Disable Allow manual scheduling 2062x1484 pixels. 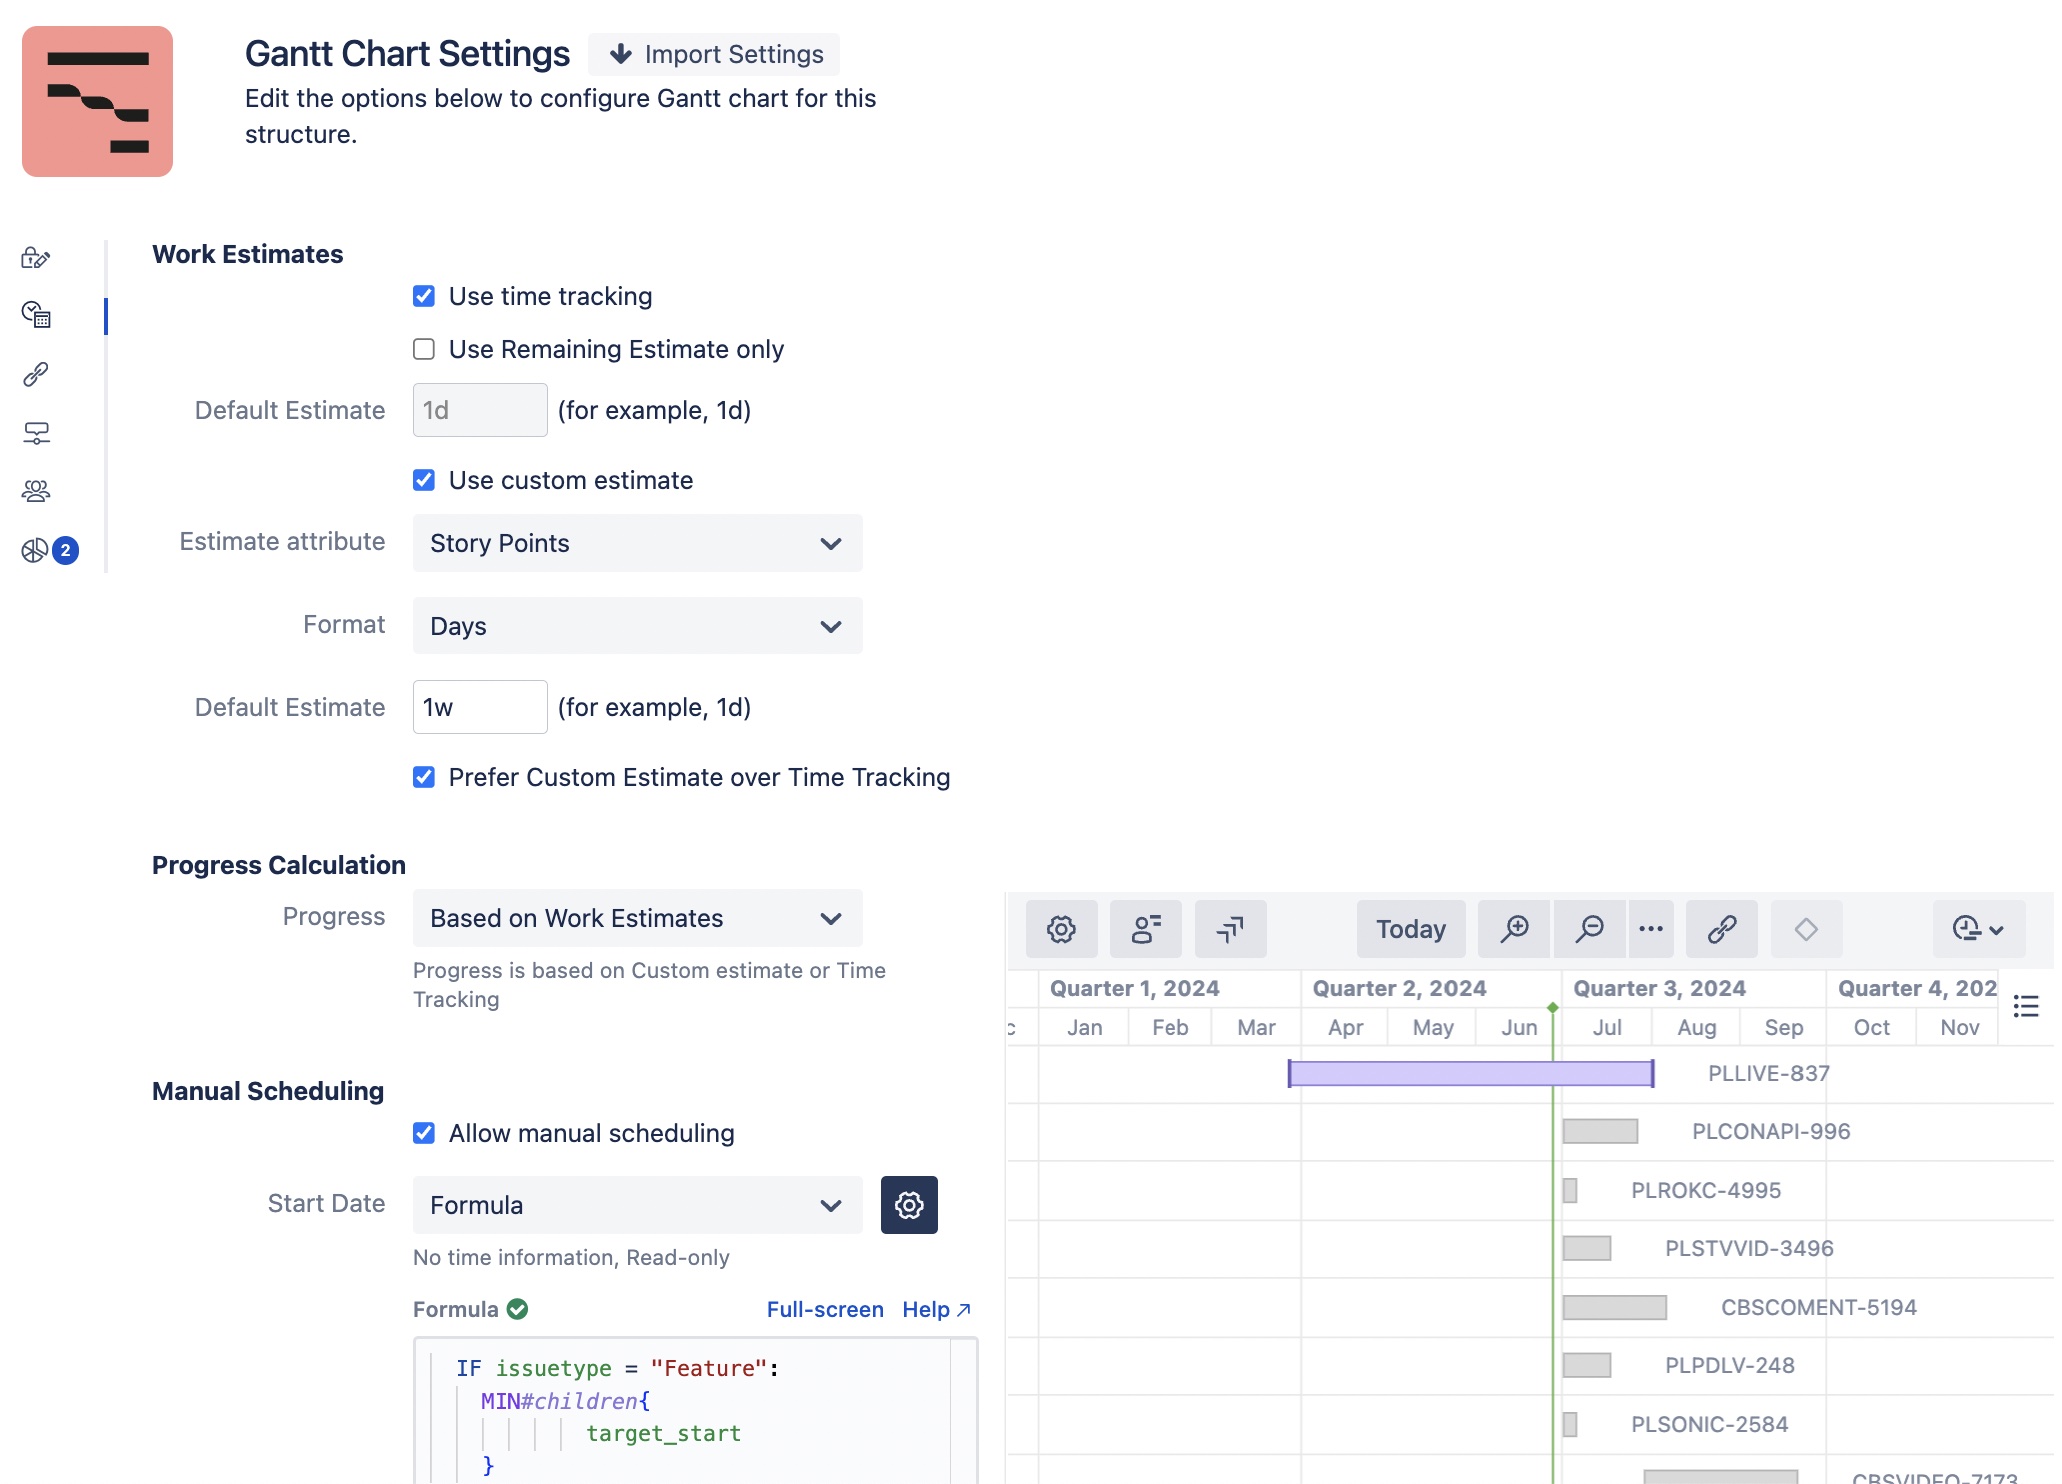[x=424, y=1132]
